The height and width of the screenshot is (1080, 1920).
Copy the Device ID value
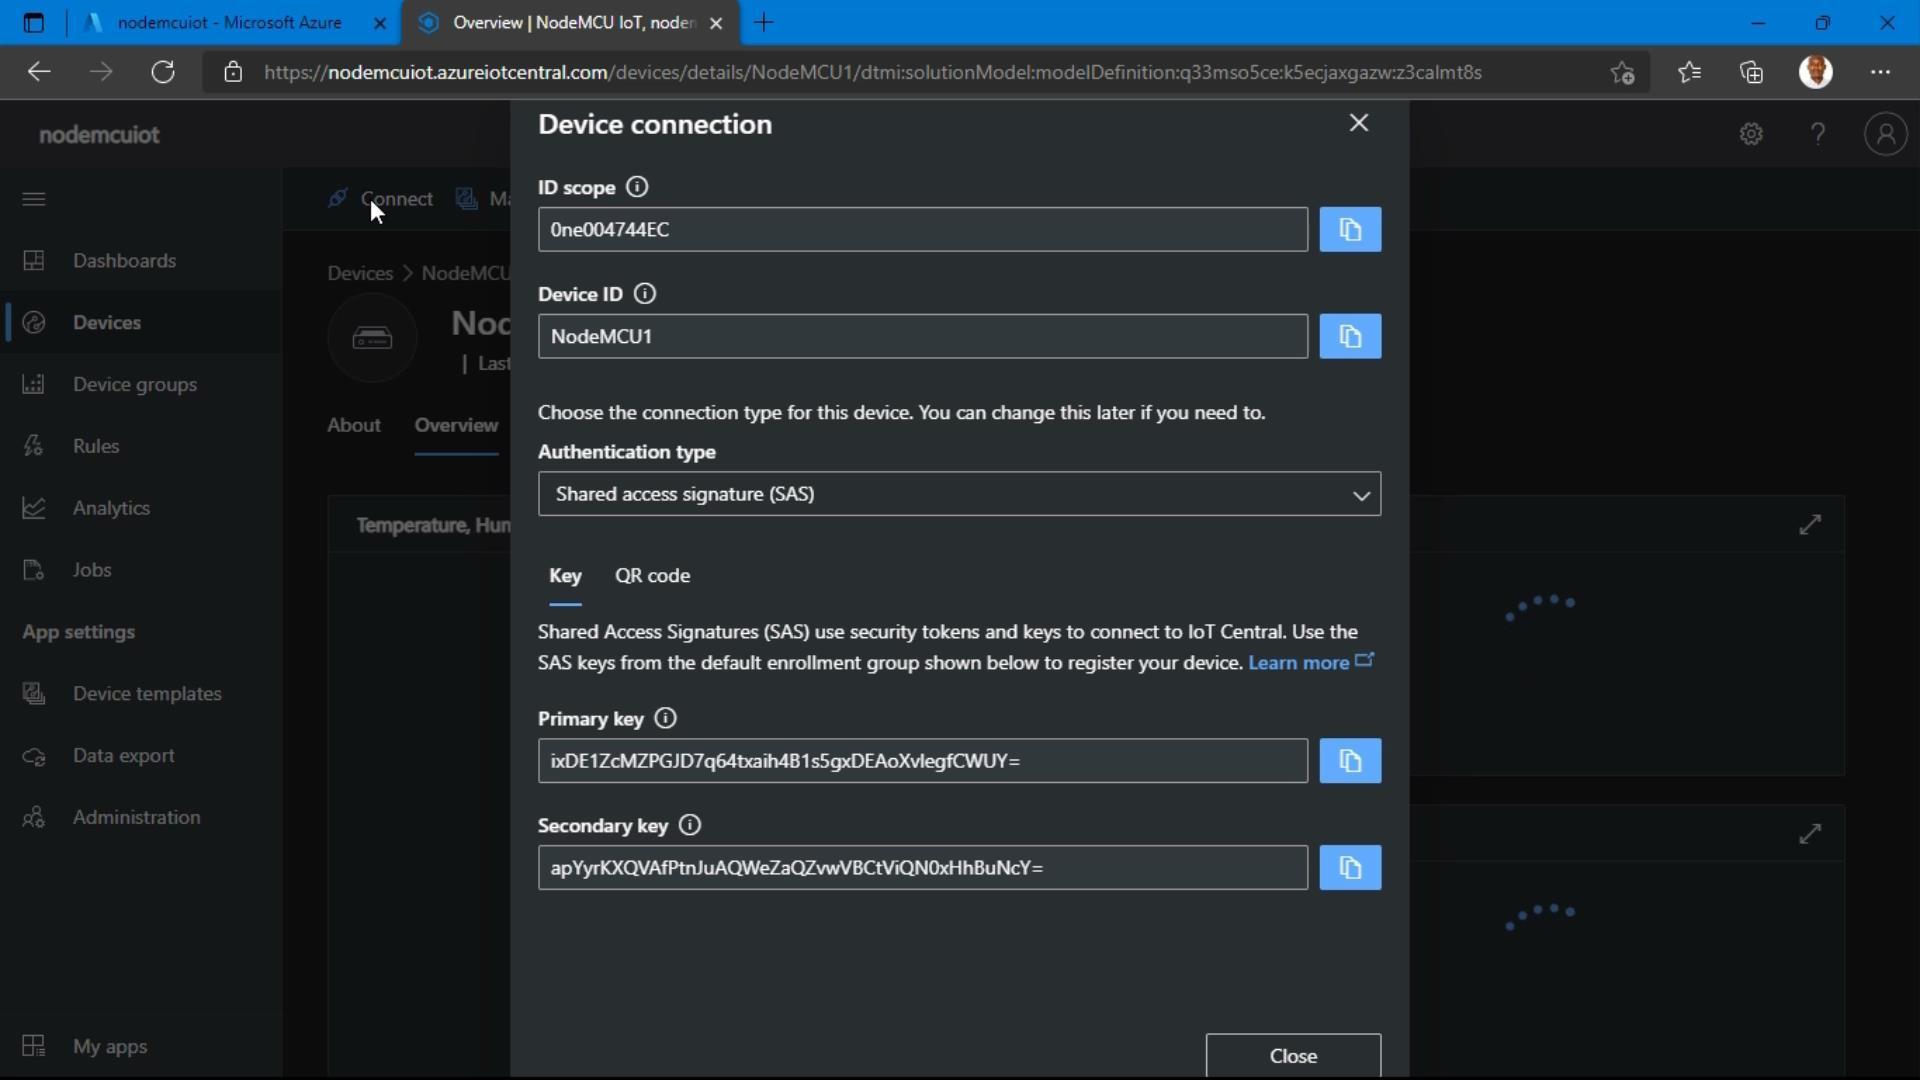1350,336
